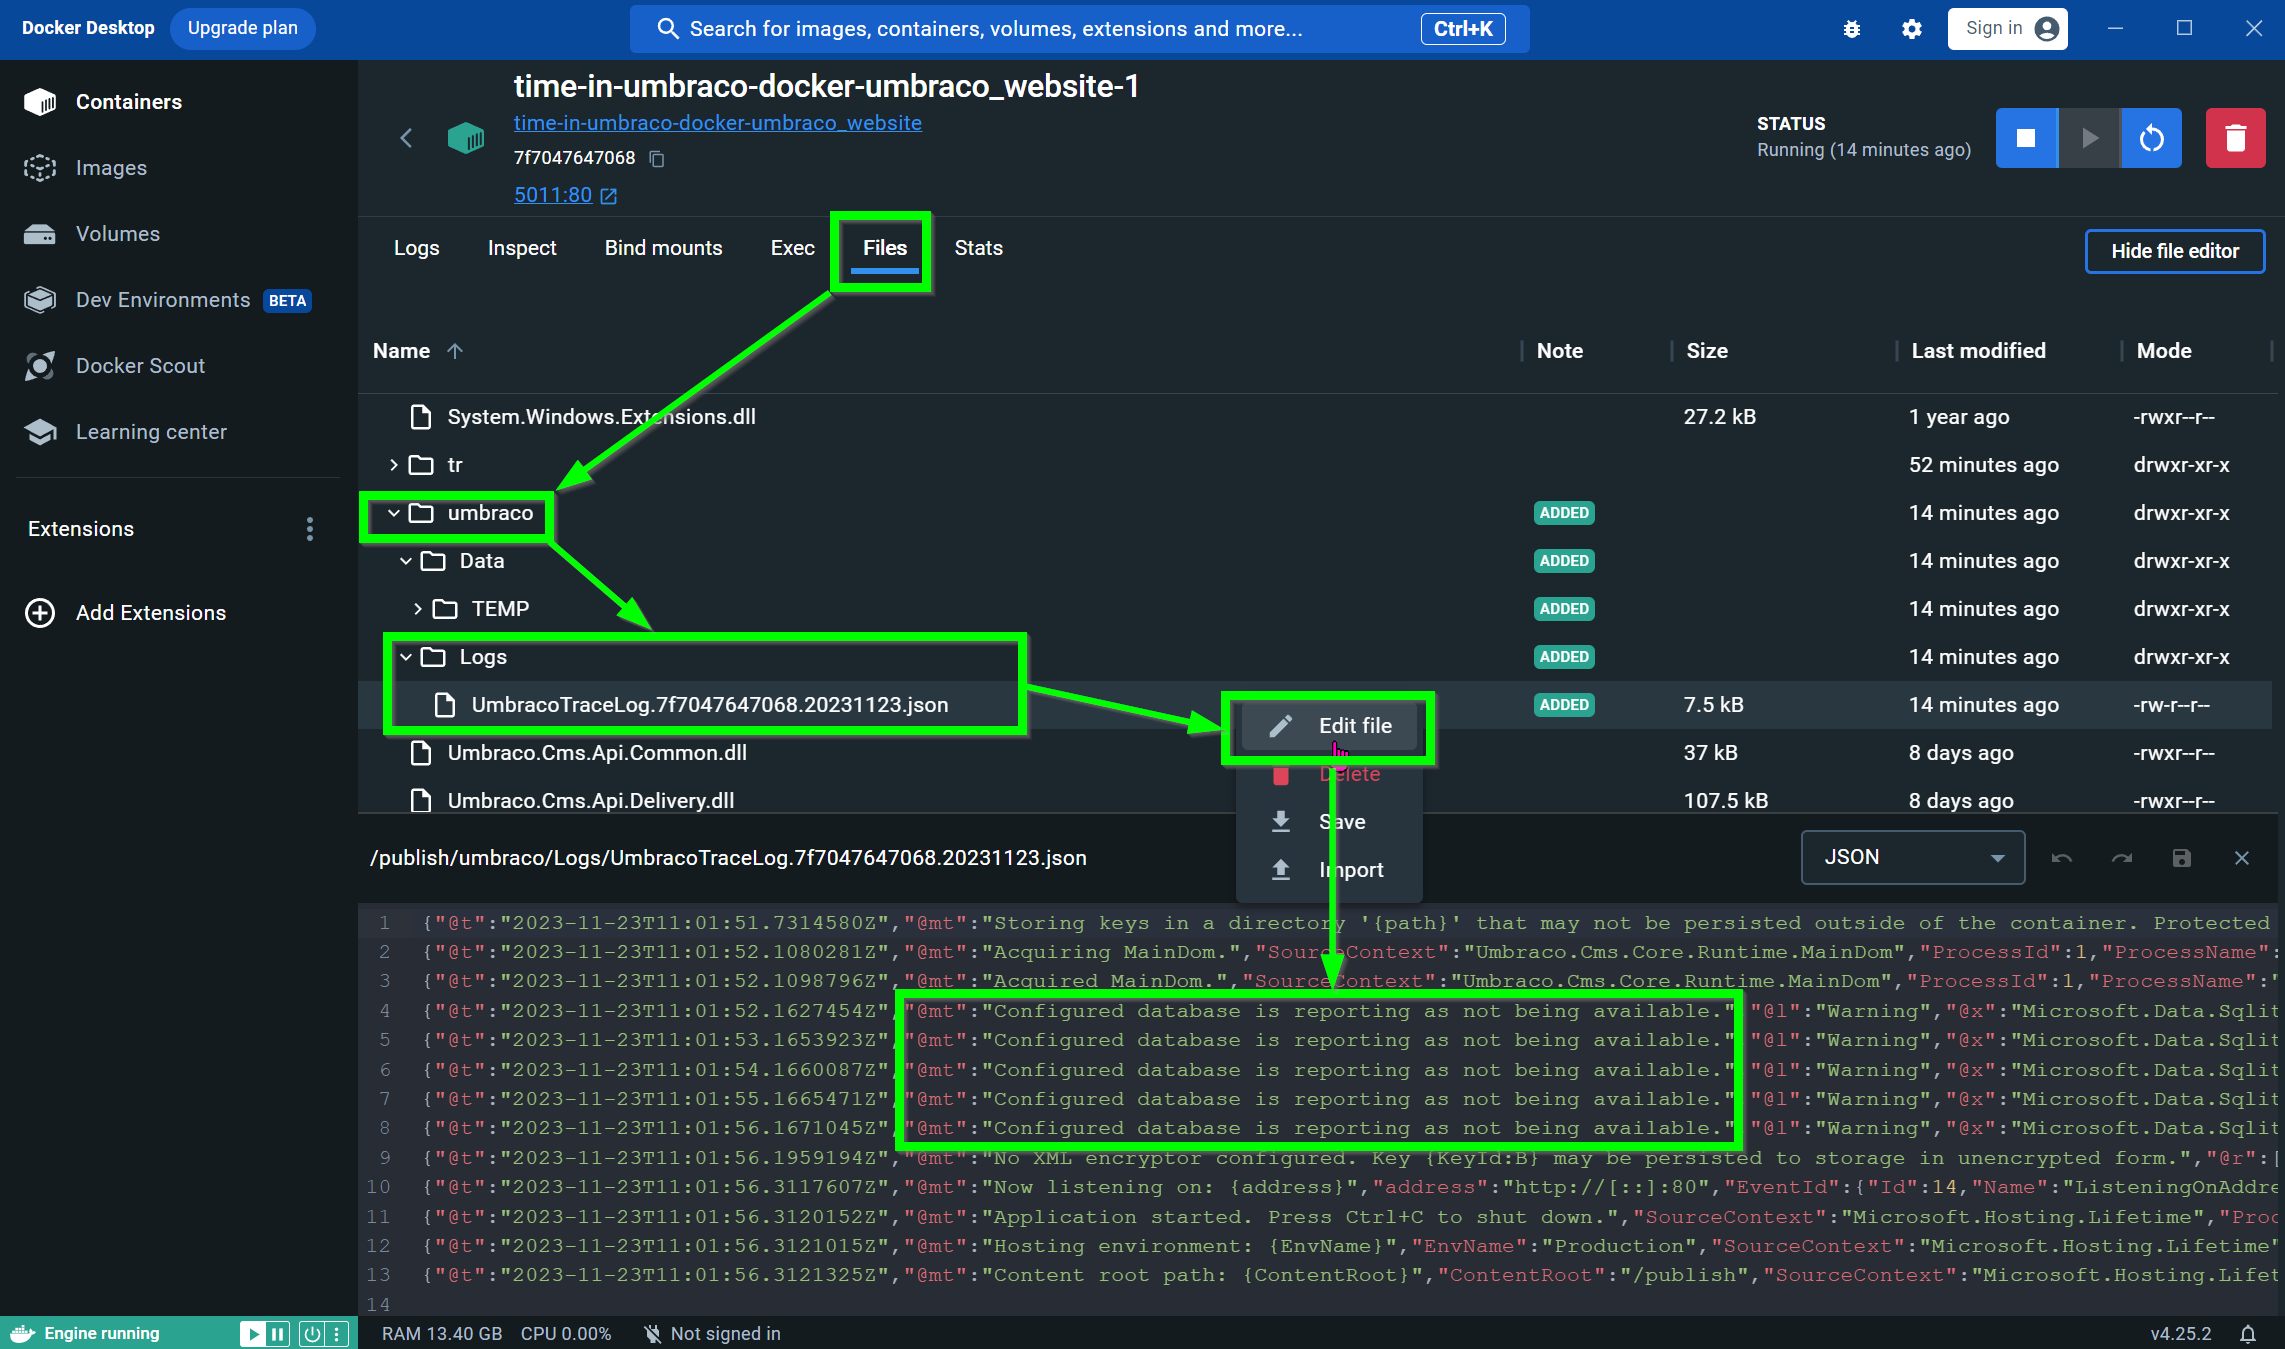2285x1349 pixels.
Task: Stop the running container
Action: tap(2026, 138)
